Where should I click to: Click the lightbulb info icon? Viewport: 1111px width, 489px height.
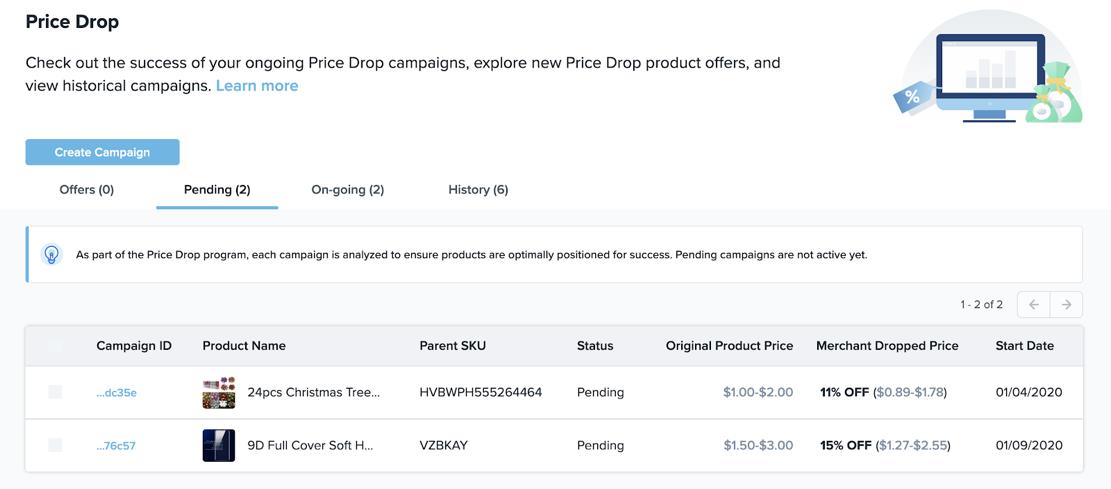tap(51, 254)
